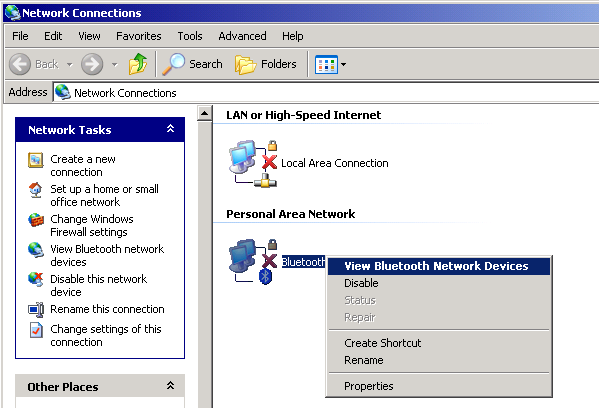Select the highlighted Bluetooth connection name

point(304,262)
